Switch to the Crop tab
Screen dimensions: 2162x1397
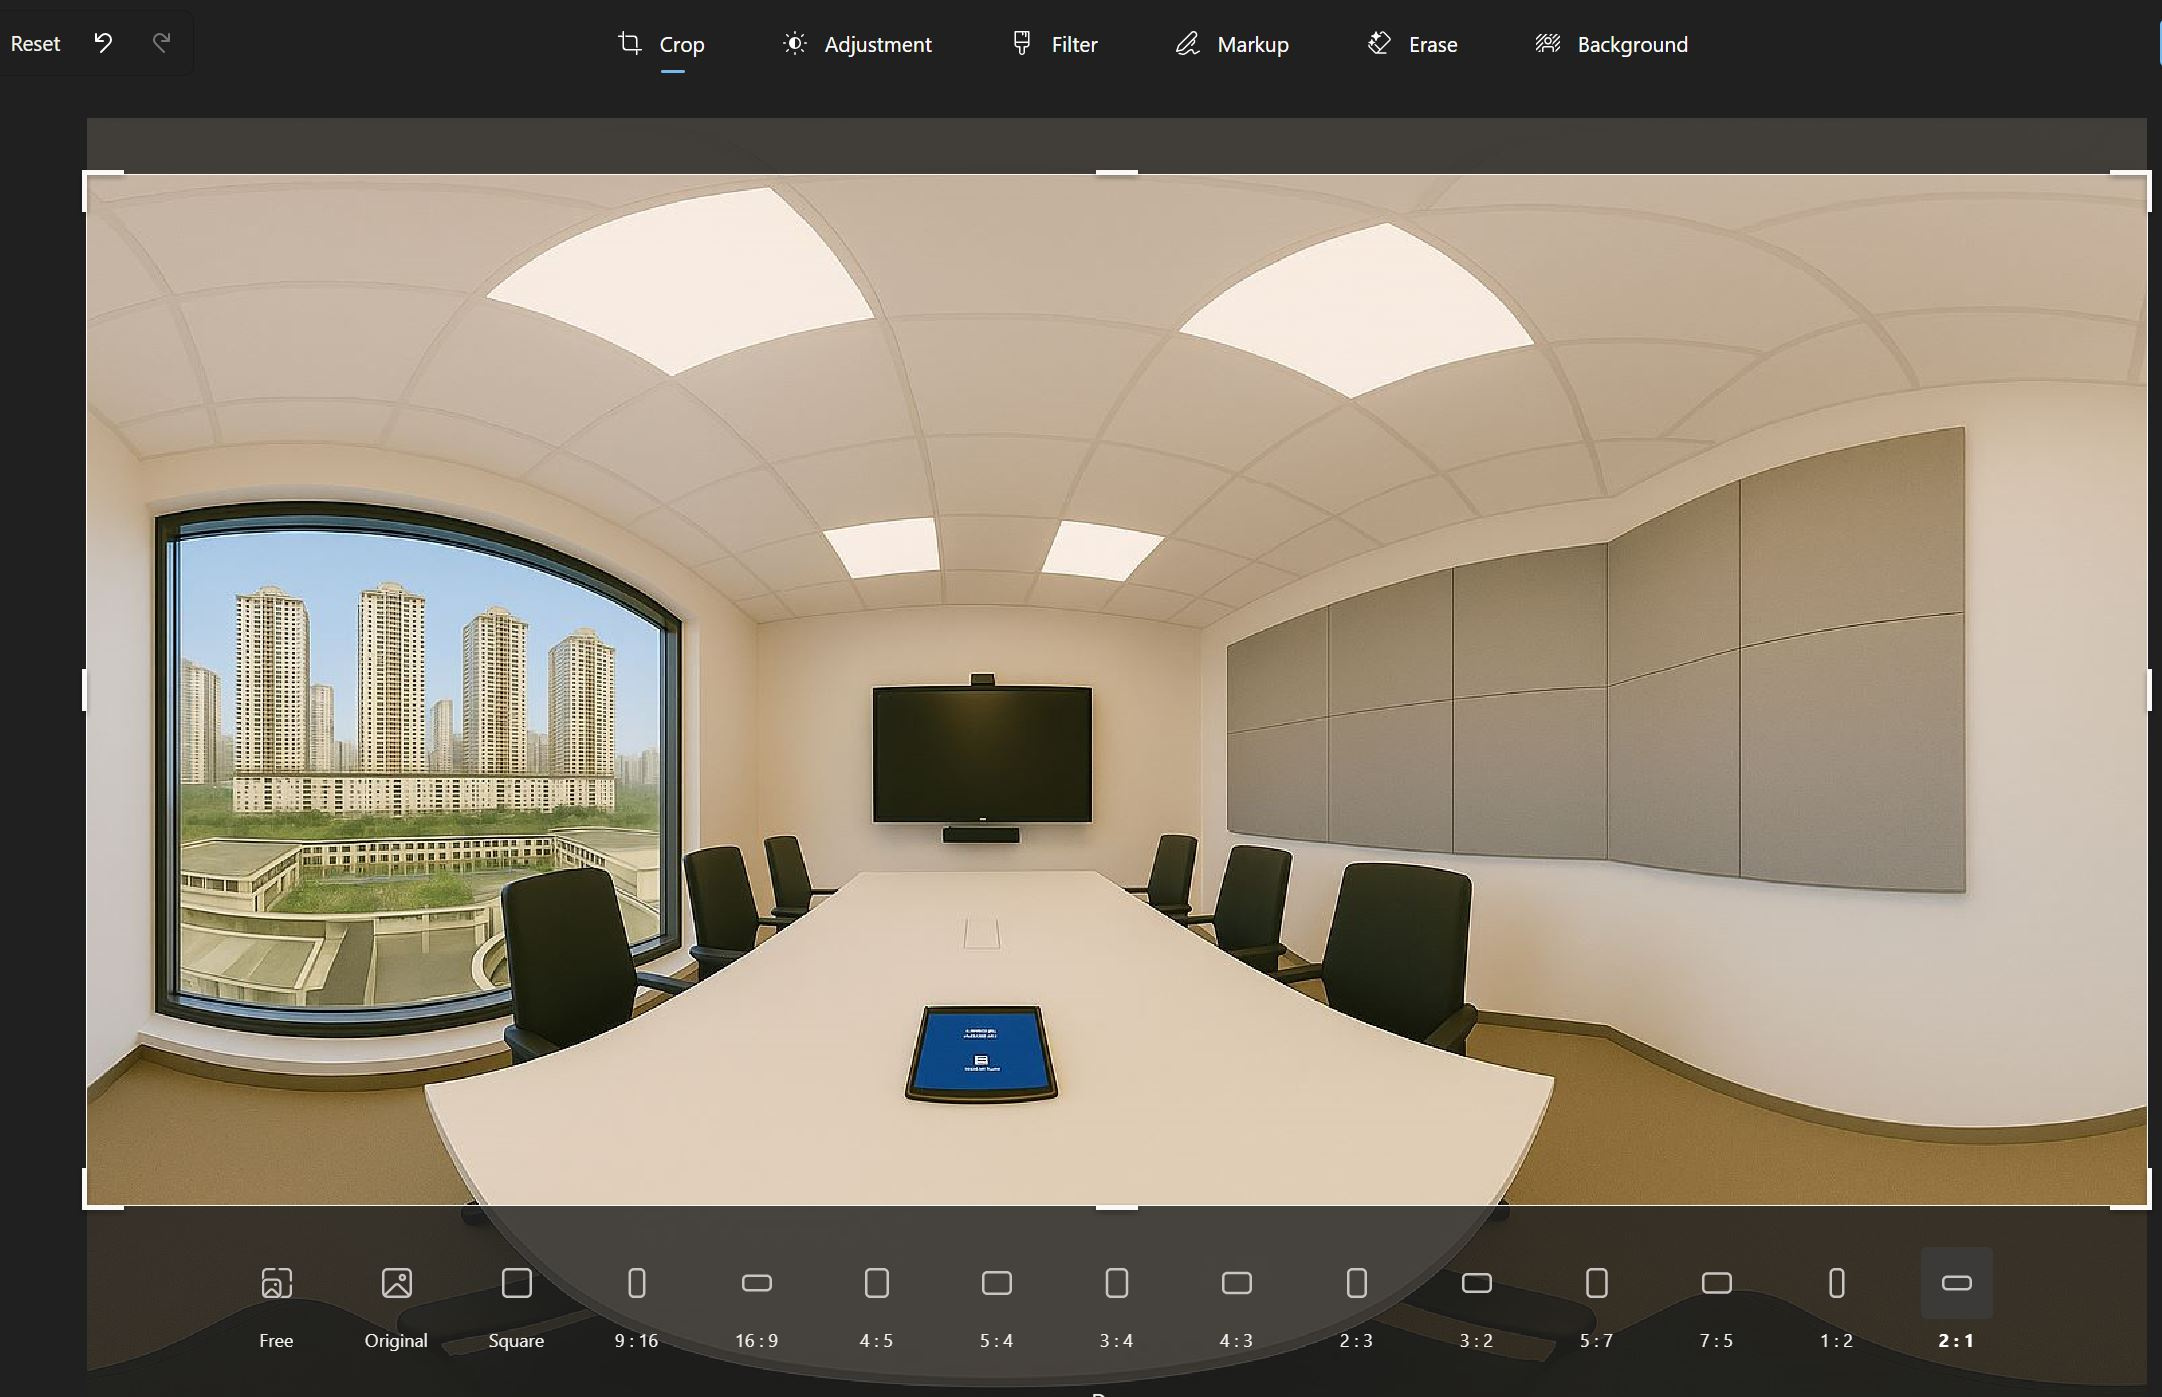tap(662, 44)
